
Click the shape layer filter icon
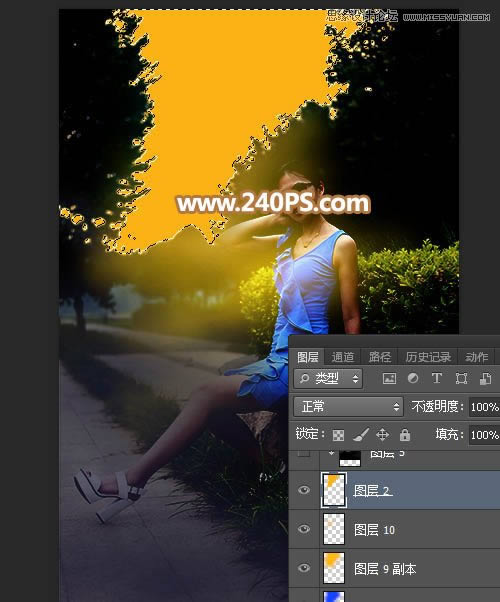click(x=461, y=379)
